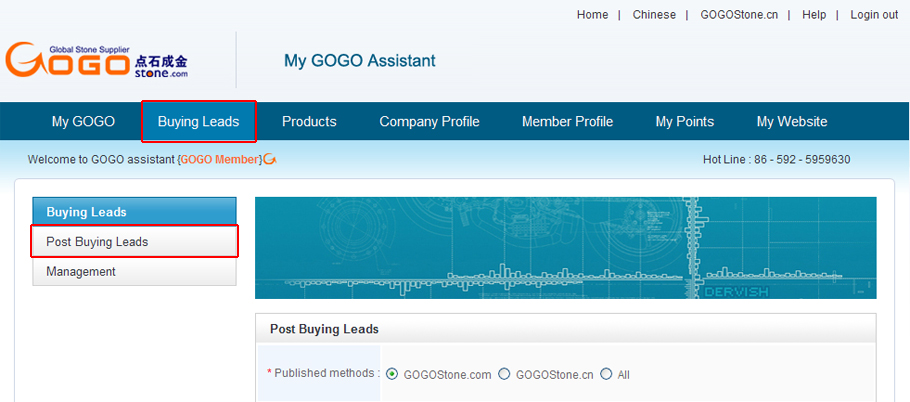This screenshot has width=910, height=402.
Task: Switch language via Chinese link
Action: 654,15
